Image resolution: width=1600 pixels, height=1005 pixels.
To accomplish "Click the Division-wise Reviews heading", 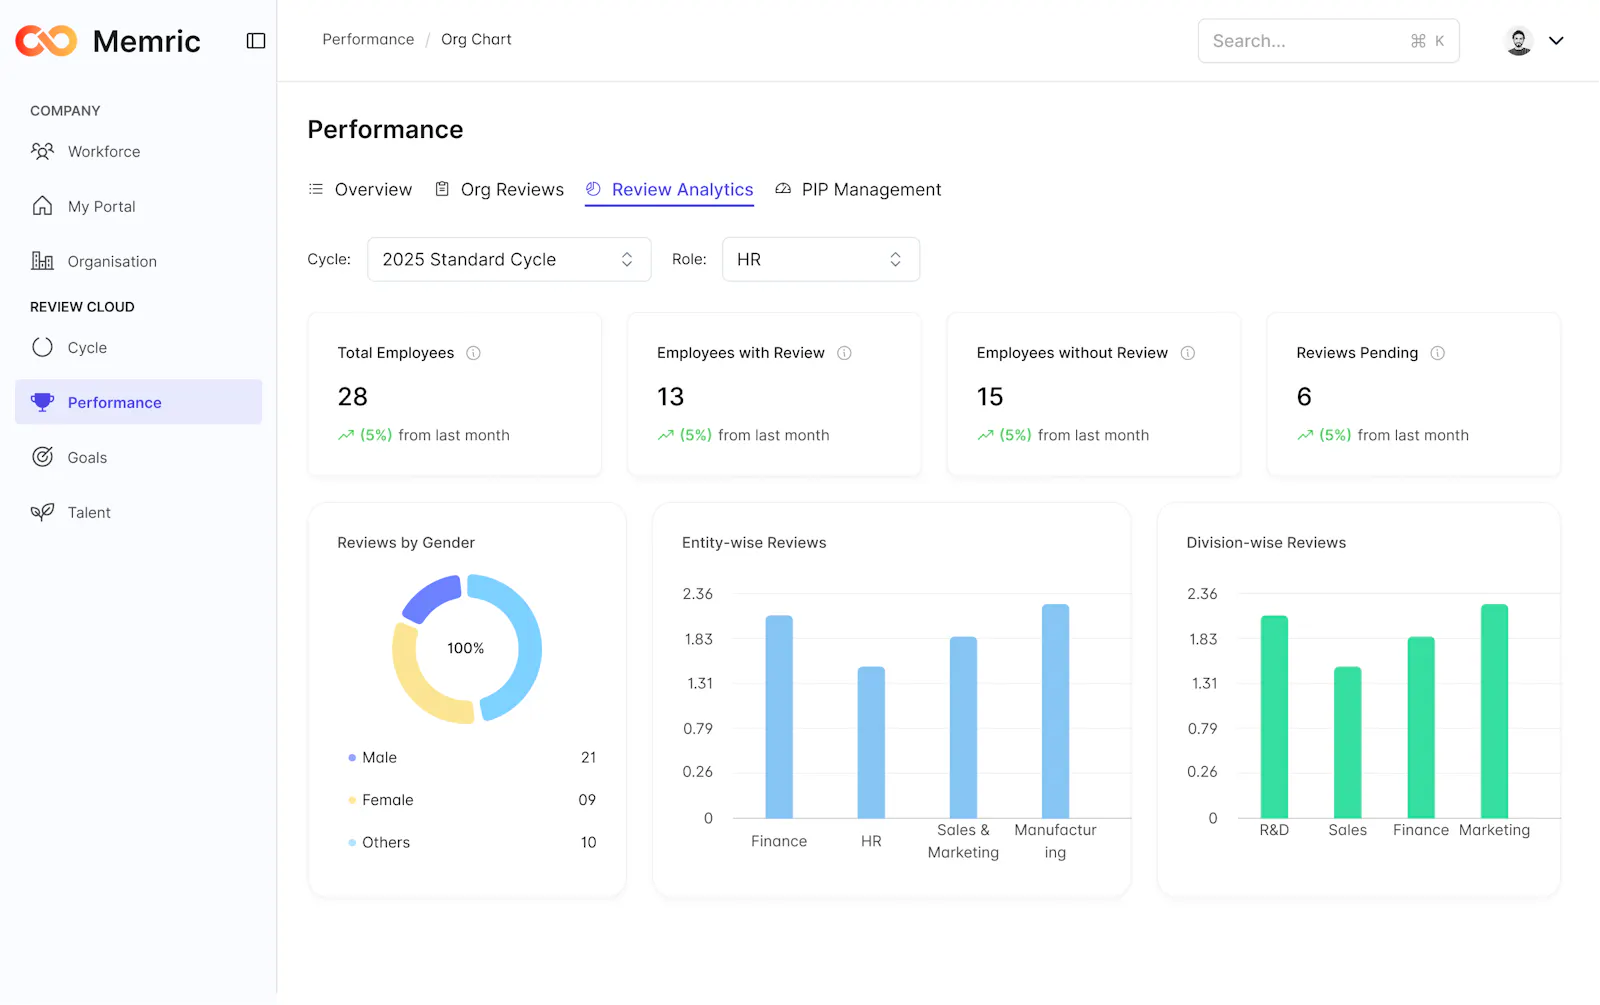I will [x=1266, y=543].
